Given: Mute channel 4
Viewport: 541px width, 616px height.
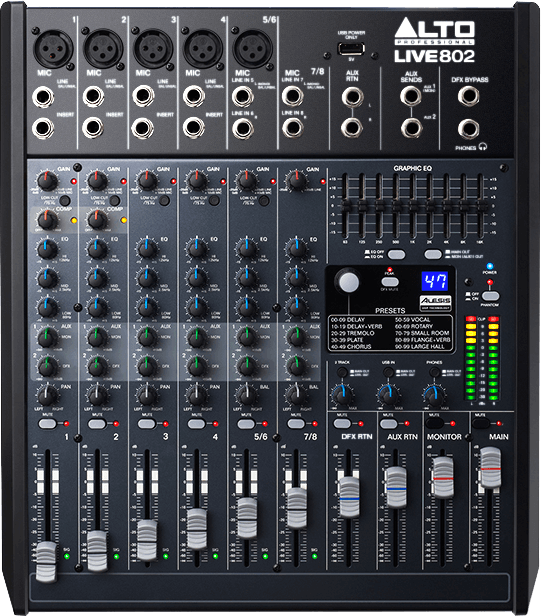Looking at the screenshot, I should click(x=196, y=424).
